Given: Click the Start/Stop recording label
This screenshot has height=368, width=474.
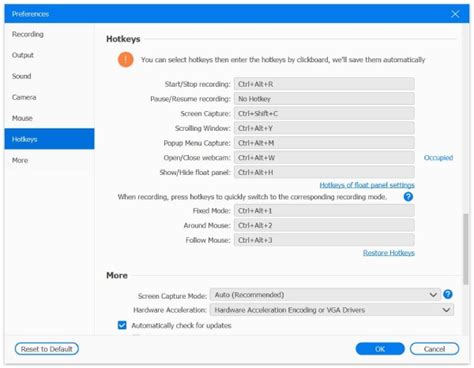Looking at the screenshot, I should pos(197,84).
